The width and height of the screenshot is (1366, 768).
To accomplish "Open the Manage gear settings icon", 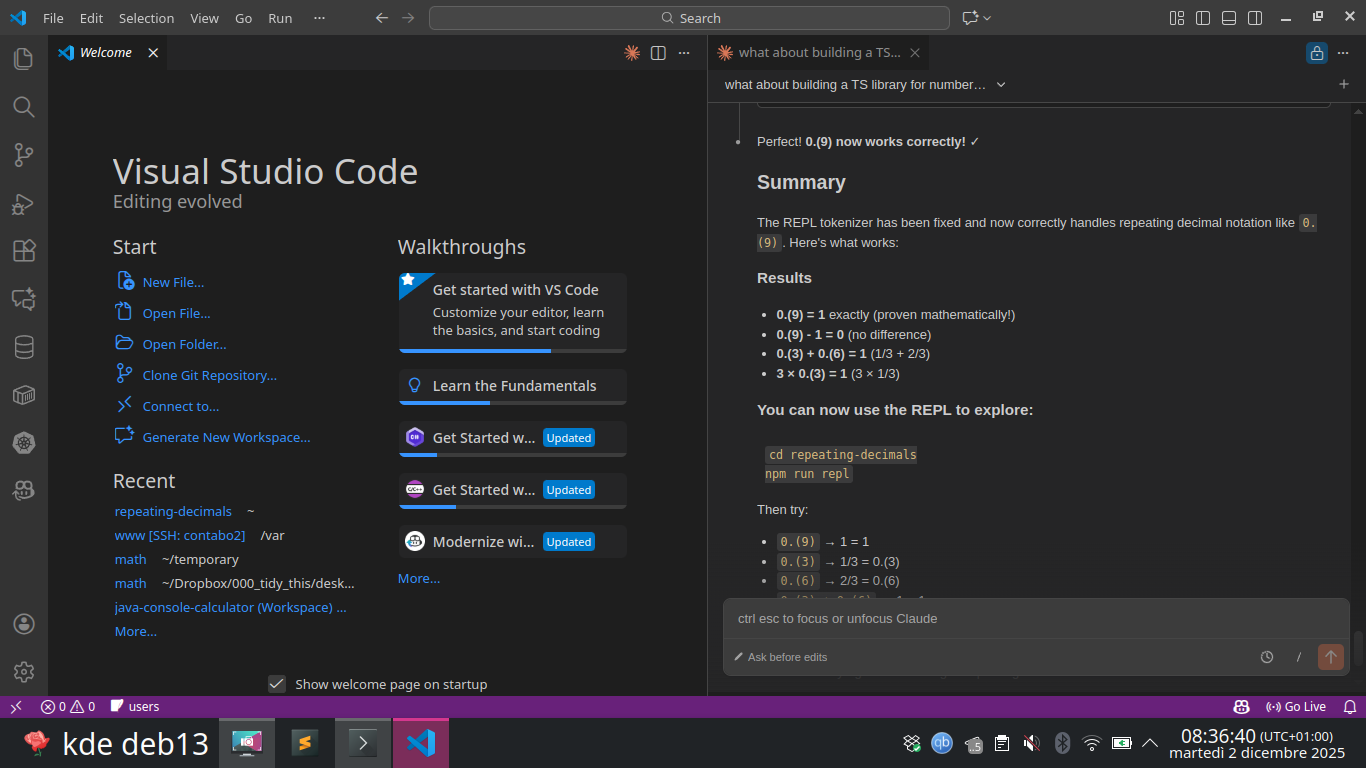I will [x=23, y=672].
